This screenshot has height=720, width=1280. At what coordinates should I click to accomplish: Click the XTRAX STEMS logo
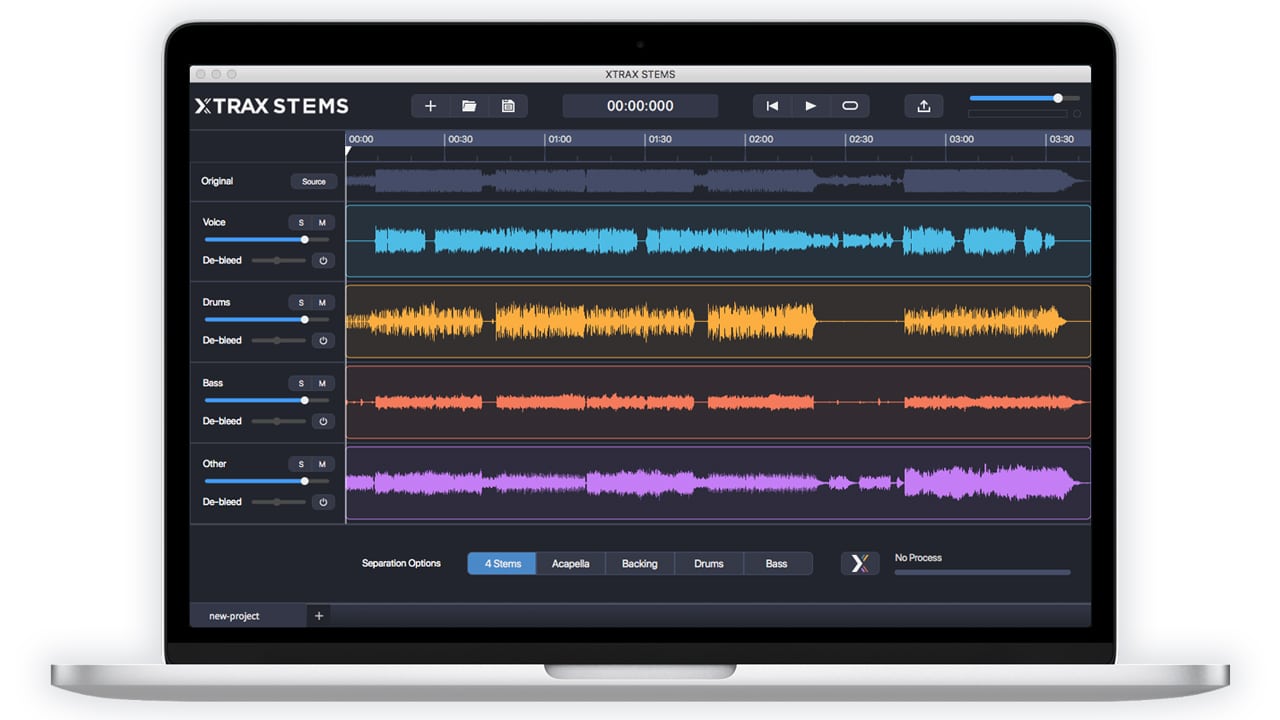click(x=272, y=106)
